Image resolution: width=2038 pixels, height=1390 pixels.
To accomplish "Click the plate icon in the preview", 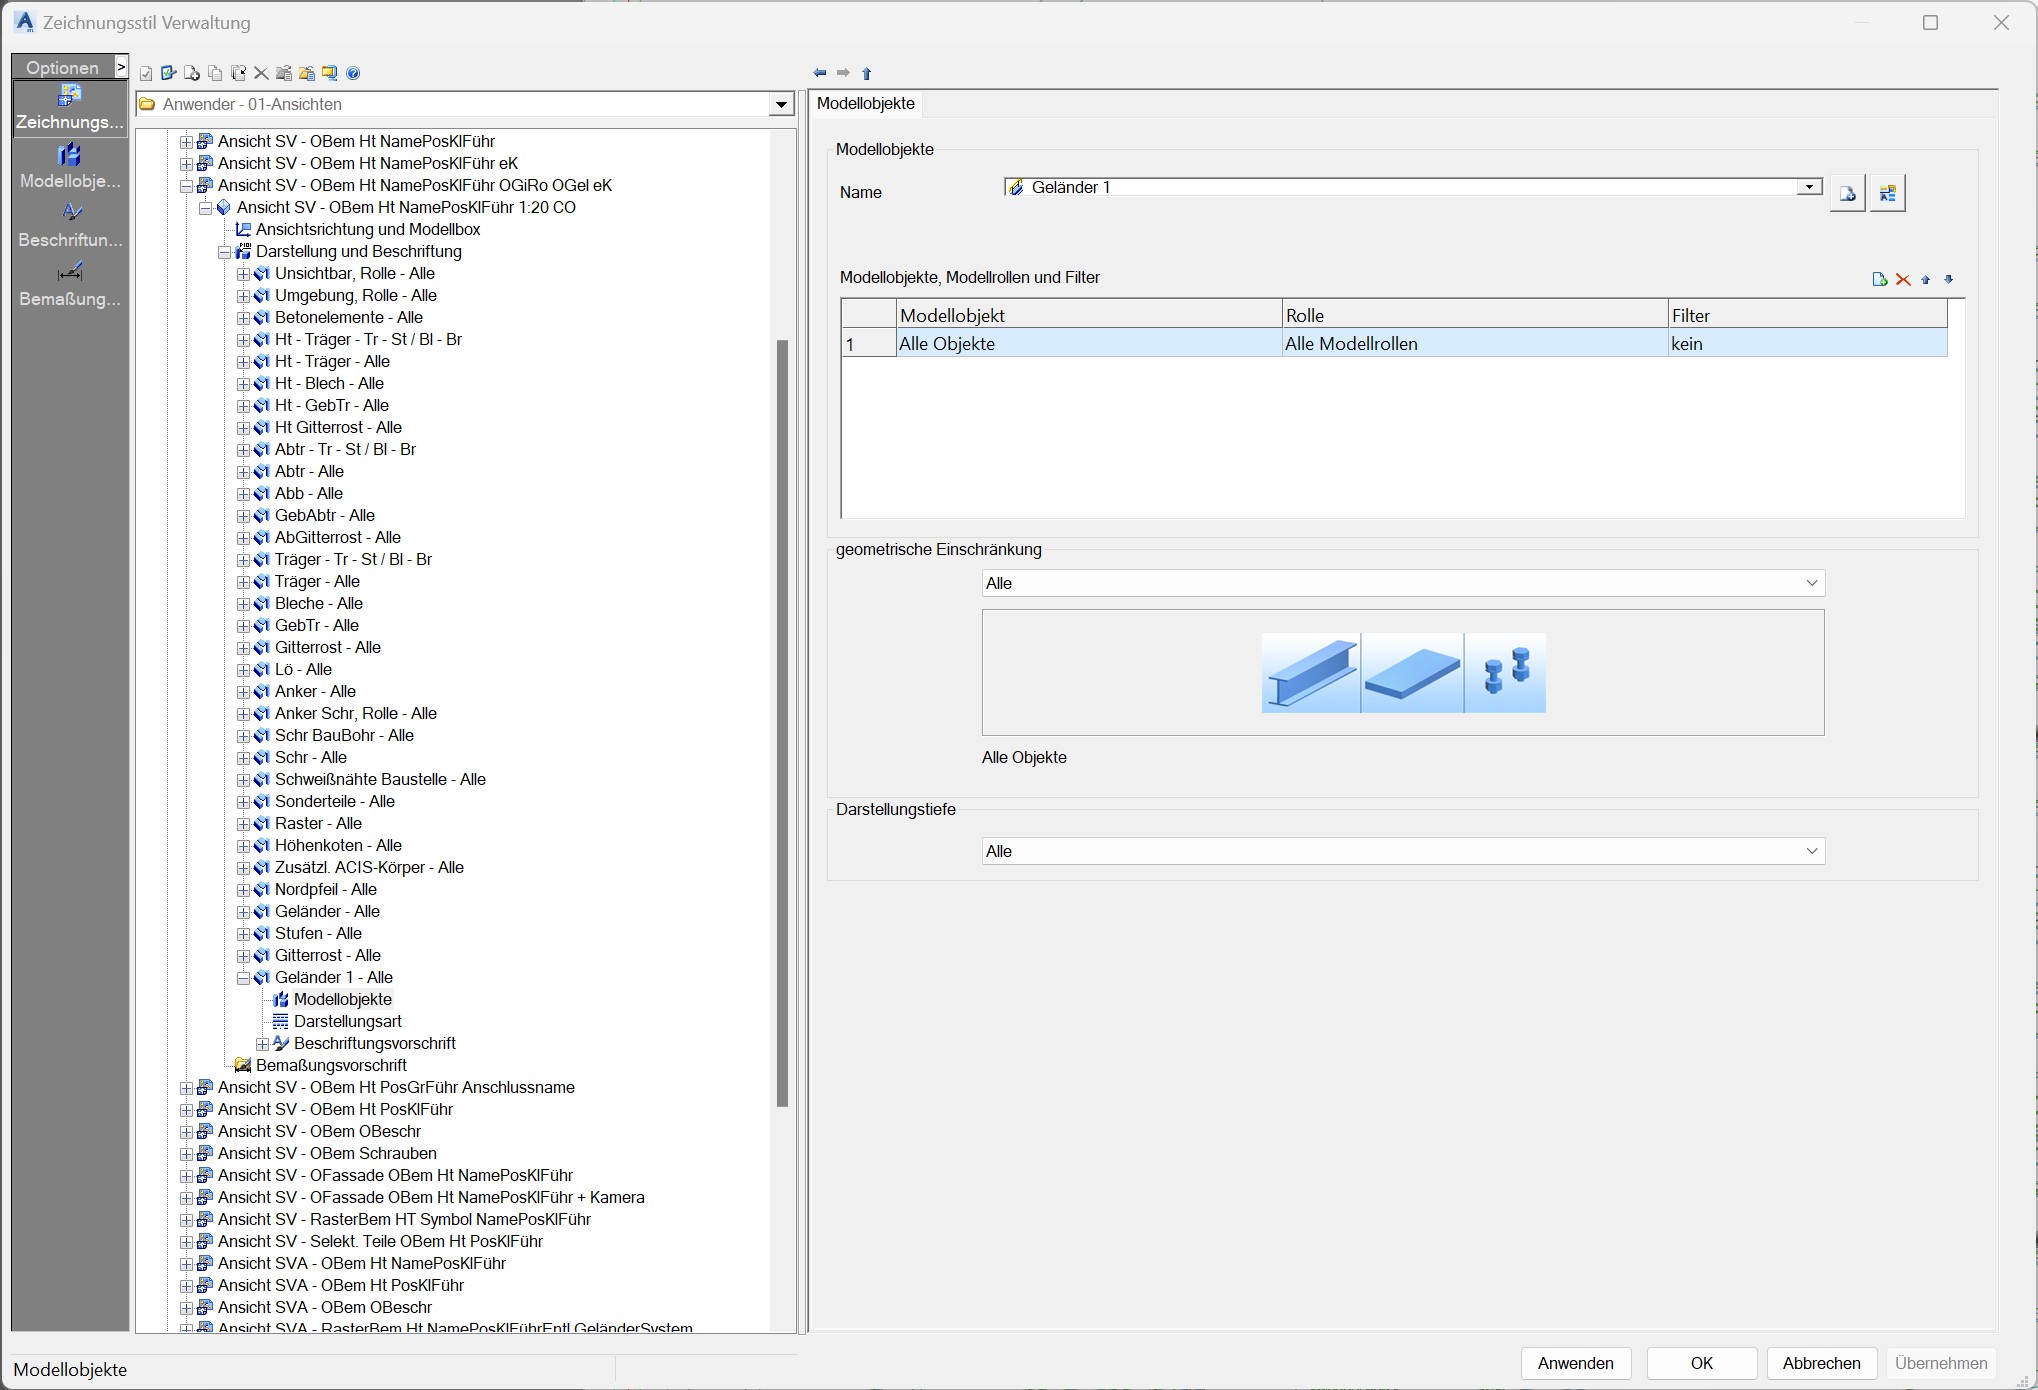I will point(1412,673).
